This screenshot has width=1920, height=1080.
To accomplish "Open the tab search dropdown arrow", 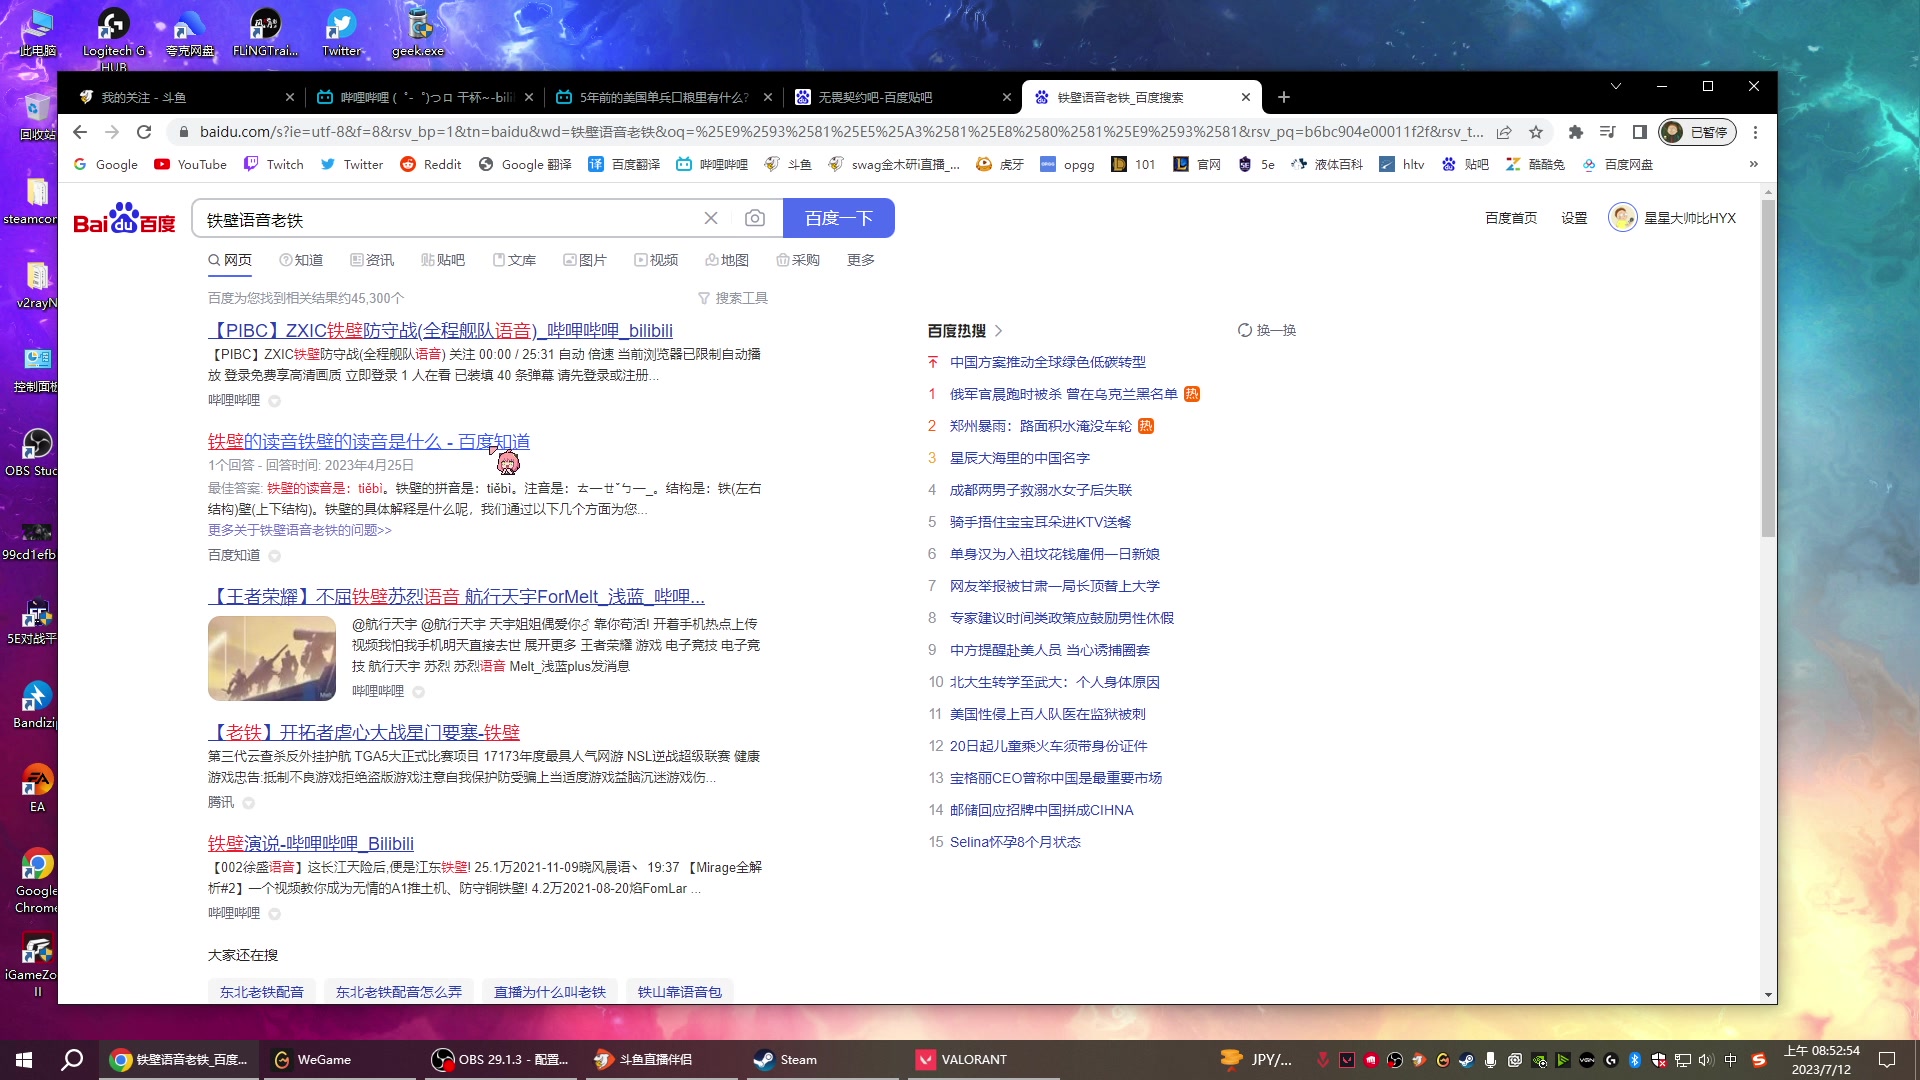I will pyautogui.click(x=1616, y=86).
